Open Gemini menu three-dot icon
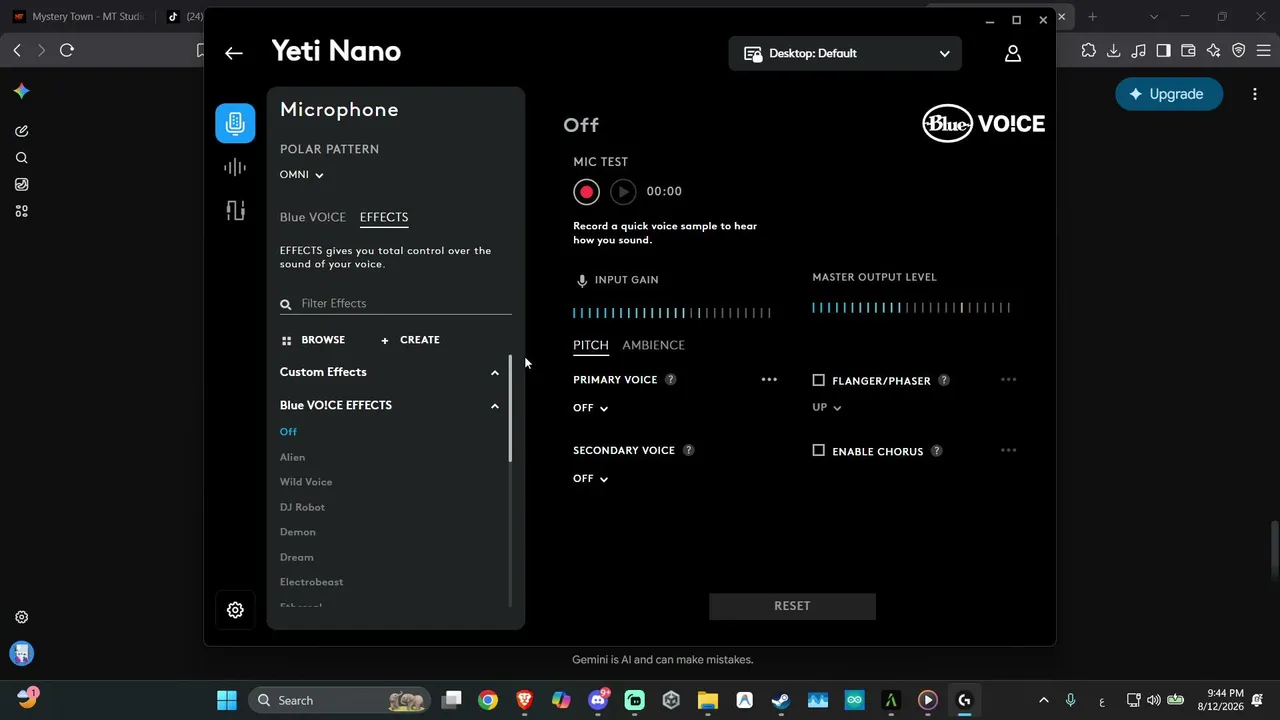1280x720 pixels. point(1255,94)
